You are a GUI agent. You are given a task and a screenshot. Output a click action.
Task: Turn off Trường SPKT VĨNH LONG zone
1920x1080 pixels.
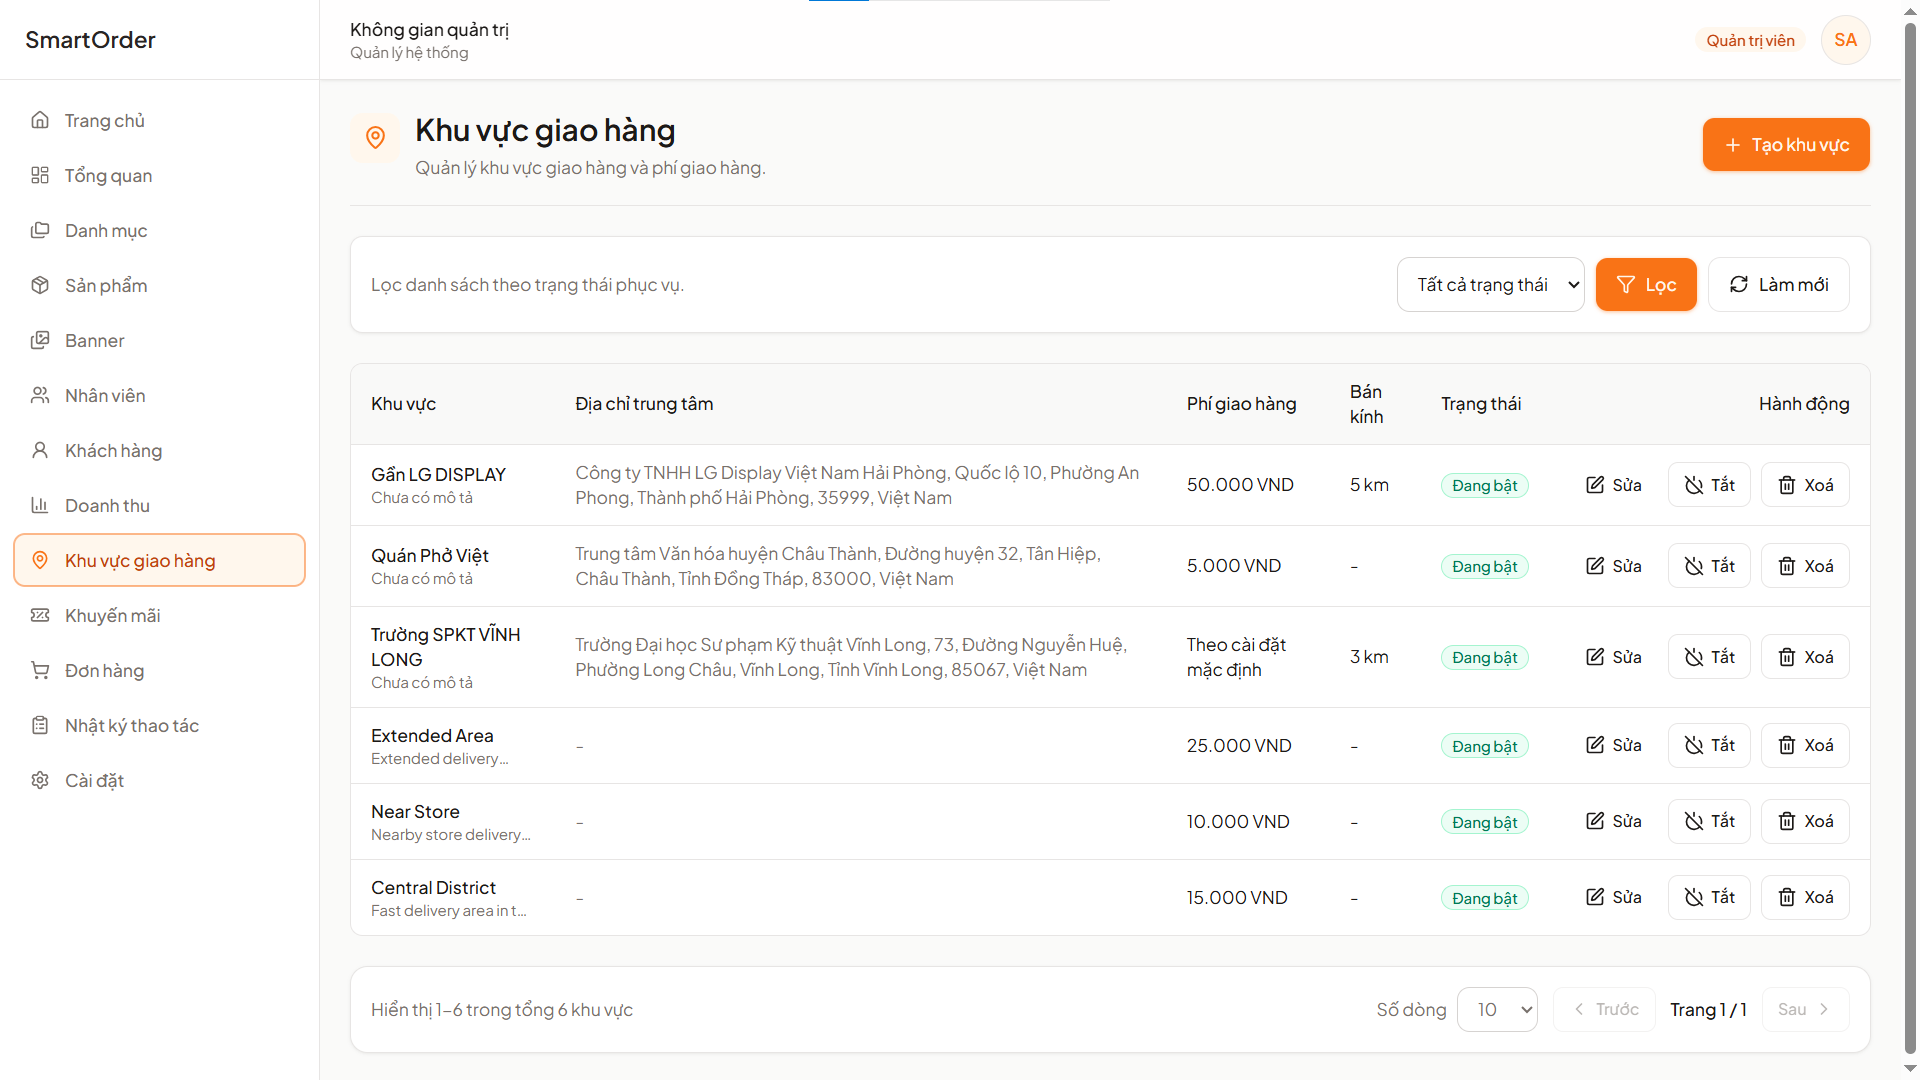click(1709, 657)
